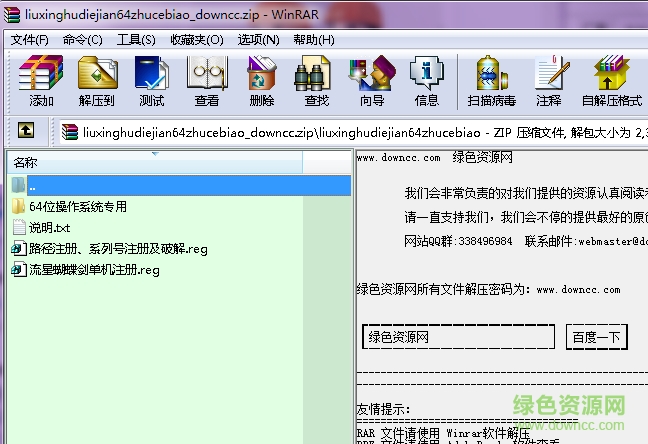The height and width of the screenshot is (444, 648).
Task: Select 流星蝴蝶剑单机注册.reg file name
Action: click(94, 270)
